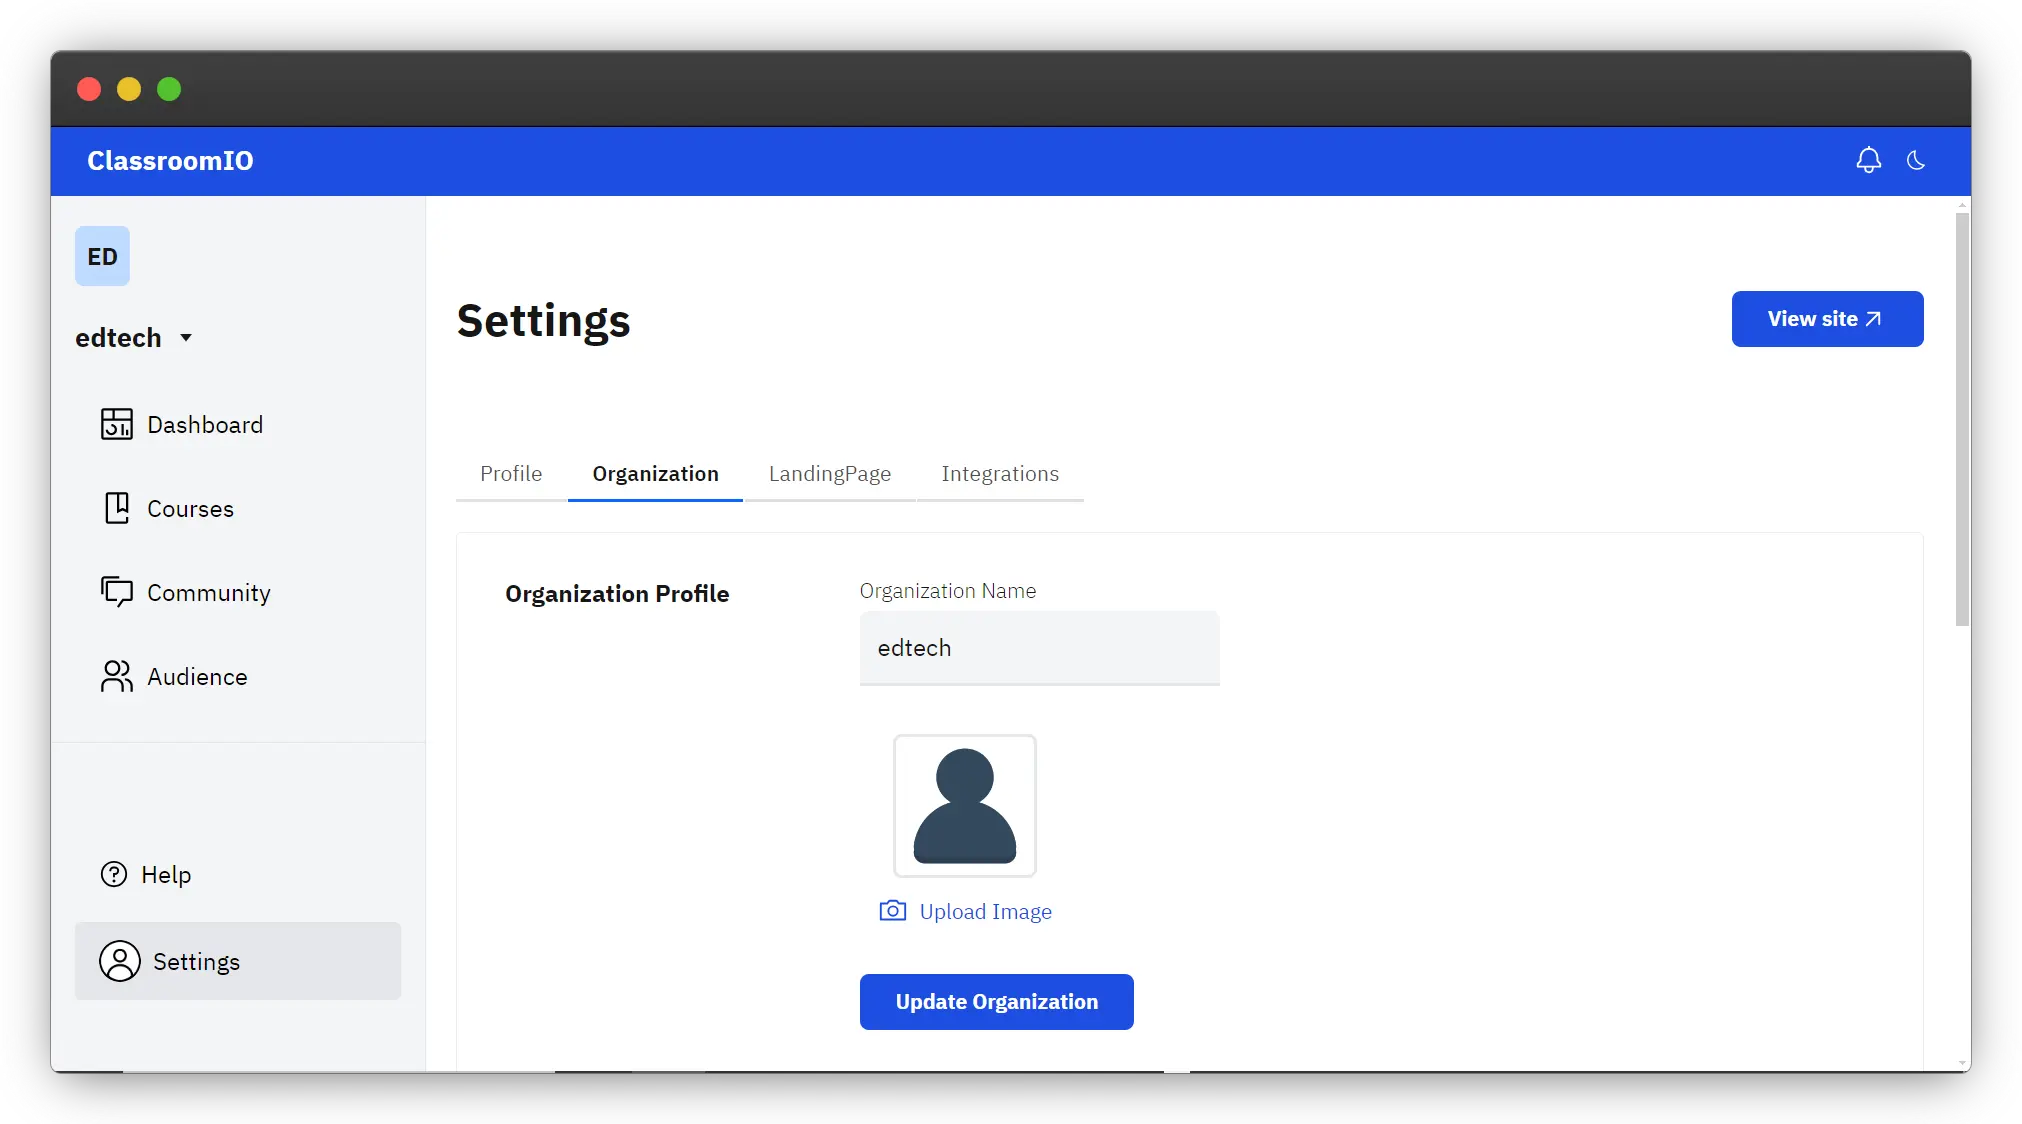Open the Dashboard sidebar icon
2022x1124 pixels.
[117, 424]
